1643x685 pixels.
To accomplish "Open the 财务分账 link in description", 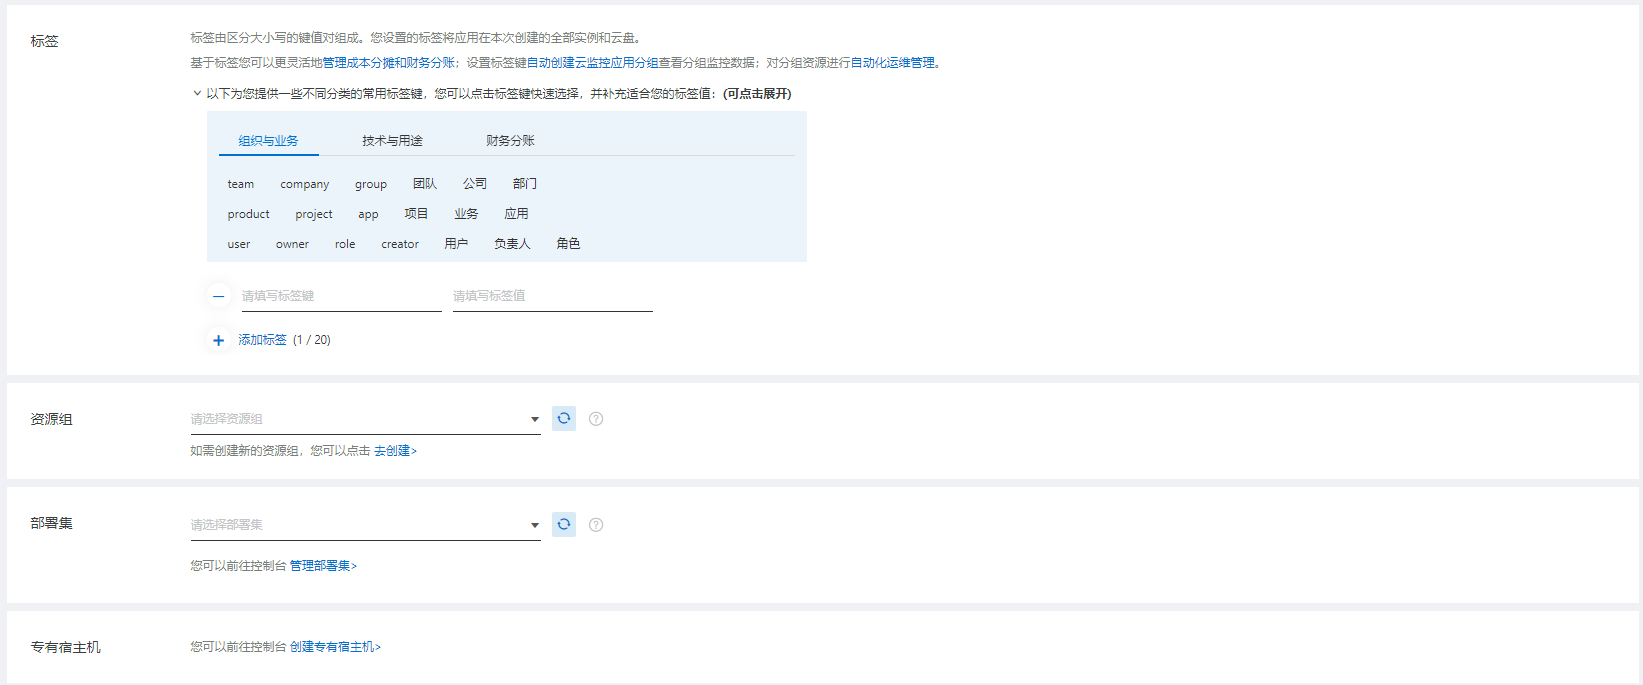I will point(430,63).
